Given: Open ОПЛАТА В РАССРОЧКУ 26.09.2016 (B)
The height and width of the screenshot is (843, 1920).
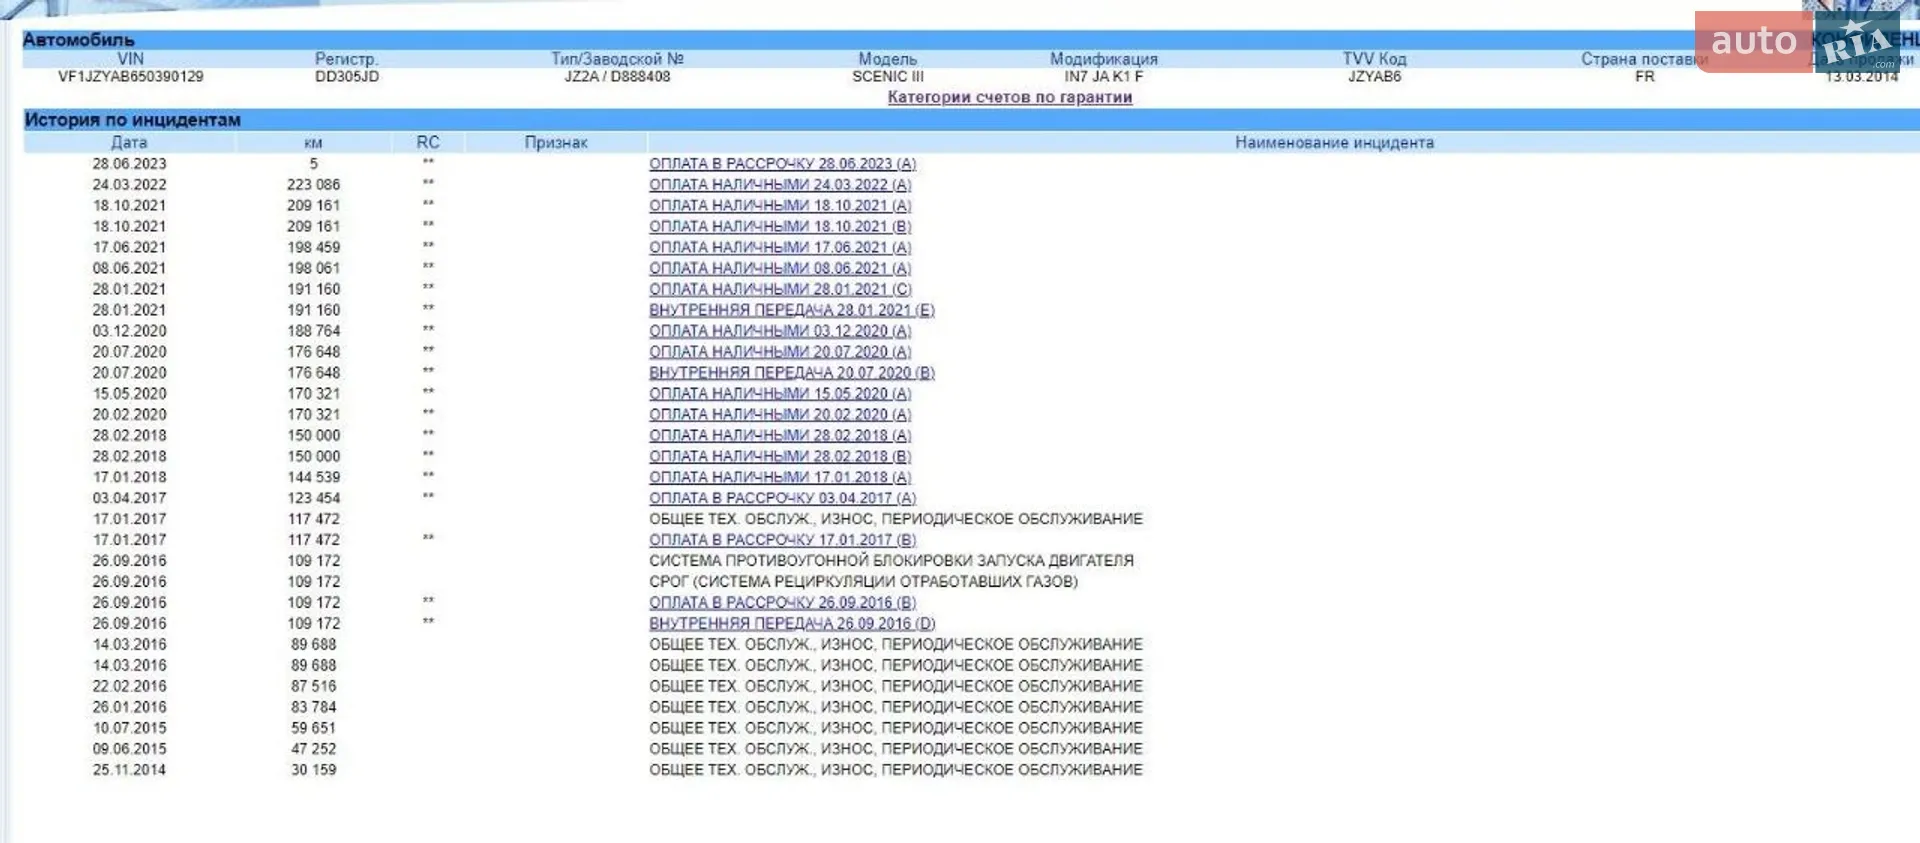Looking at the screenshot, I should pyautogui.click(x=783, y=603).
